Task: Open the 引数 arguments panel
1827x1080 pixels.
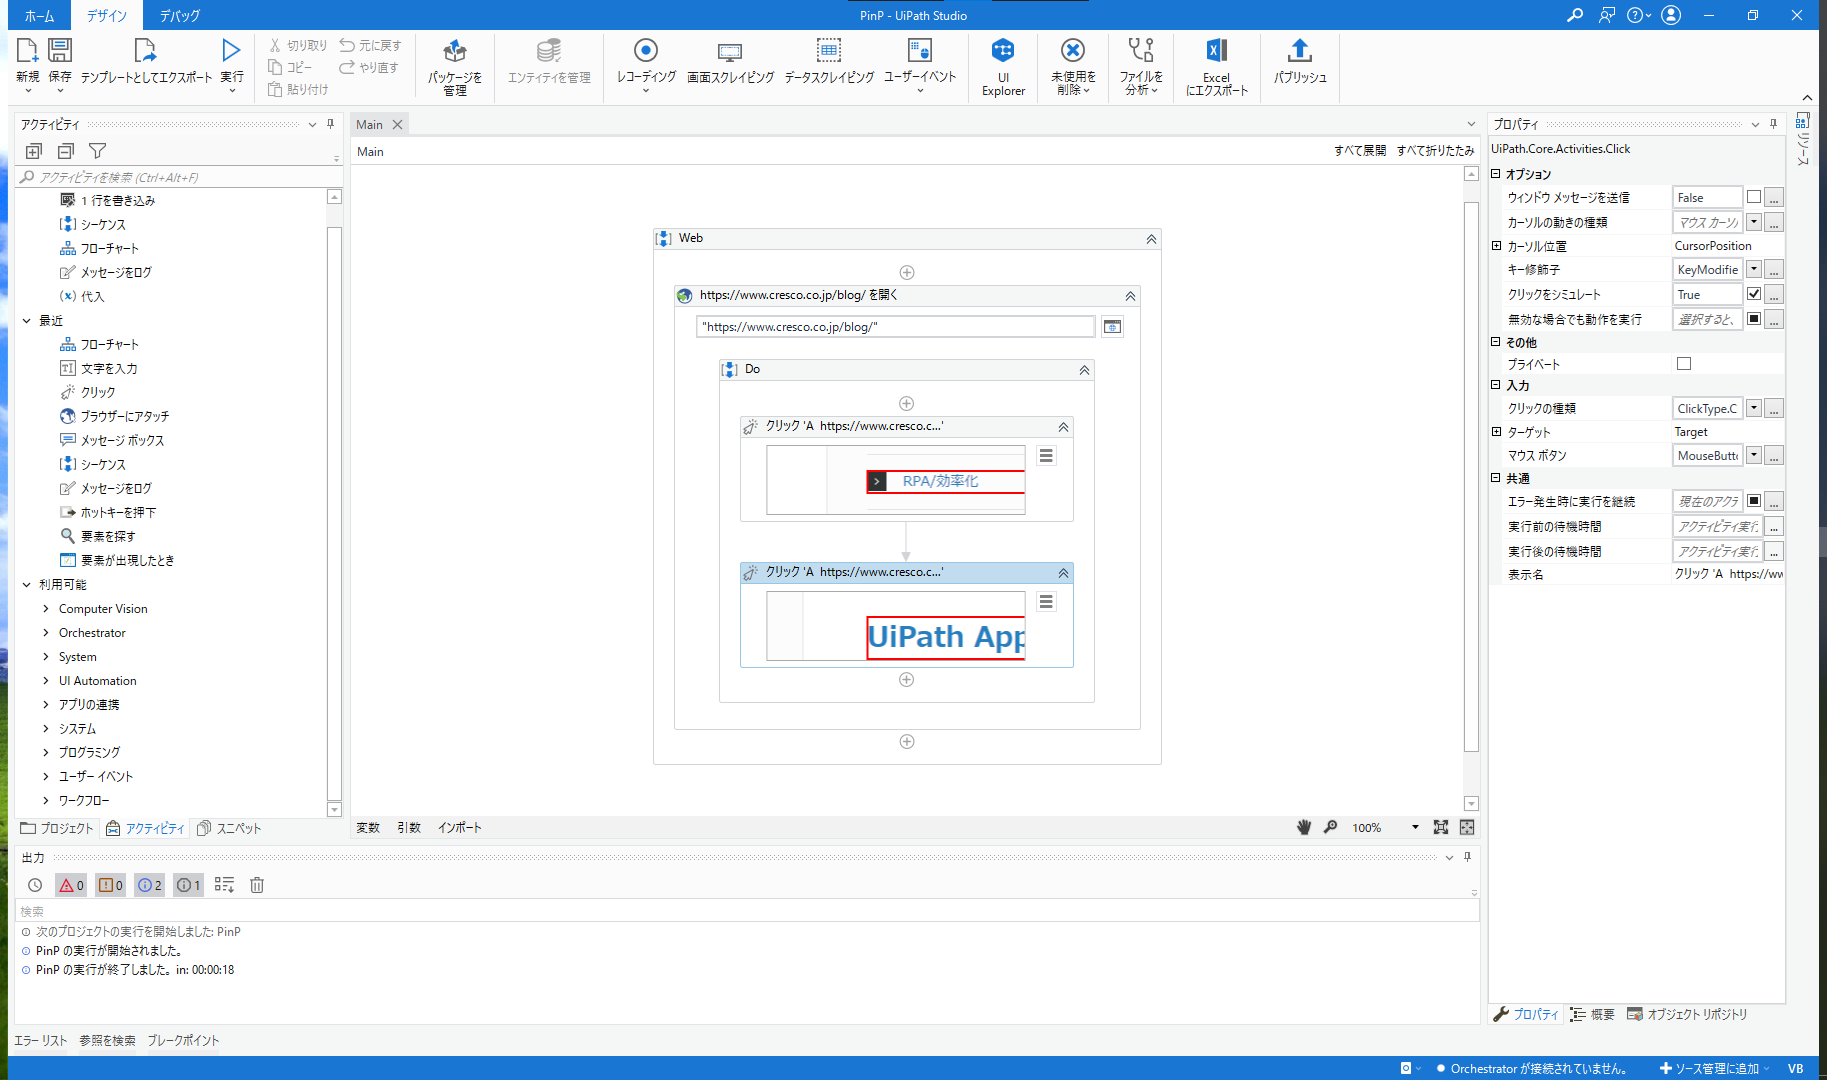Action: [x=408, y=827]
